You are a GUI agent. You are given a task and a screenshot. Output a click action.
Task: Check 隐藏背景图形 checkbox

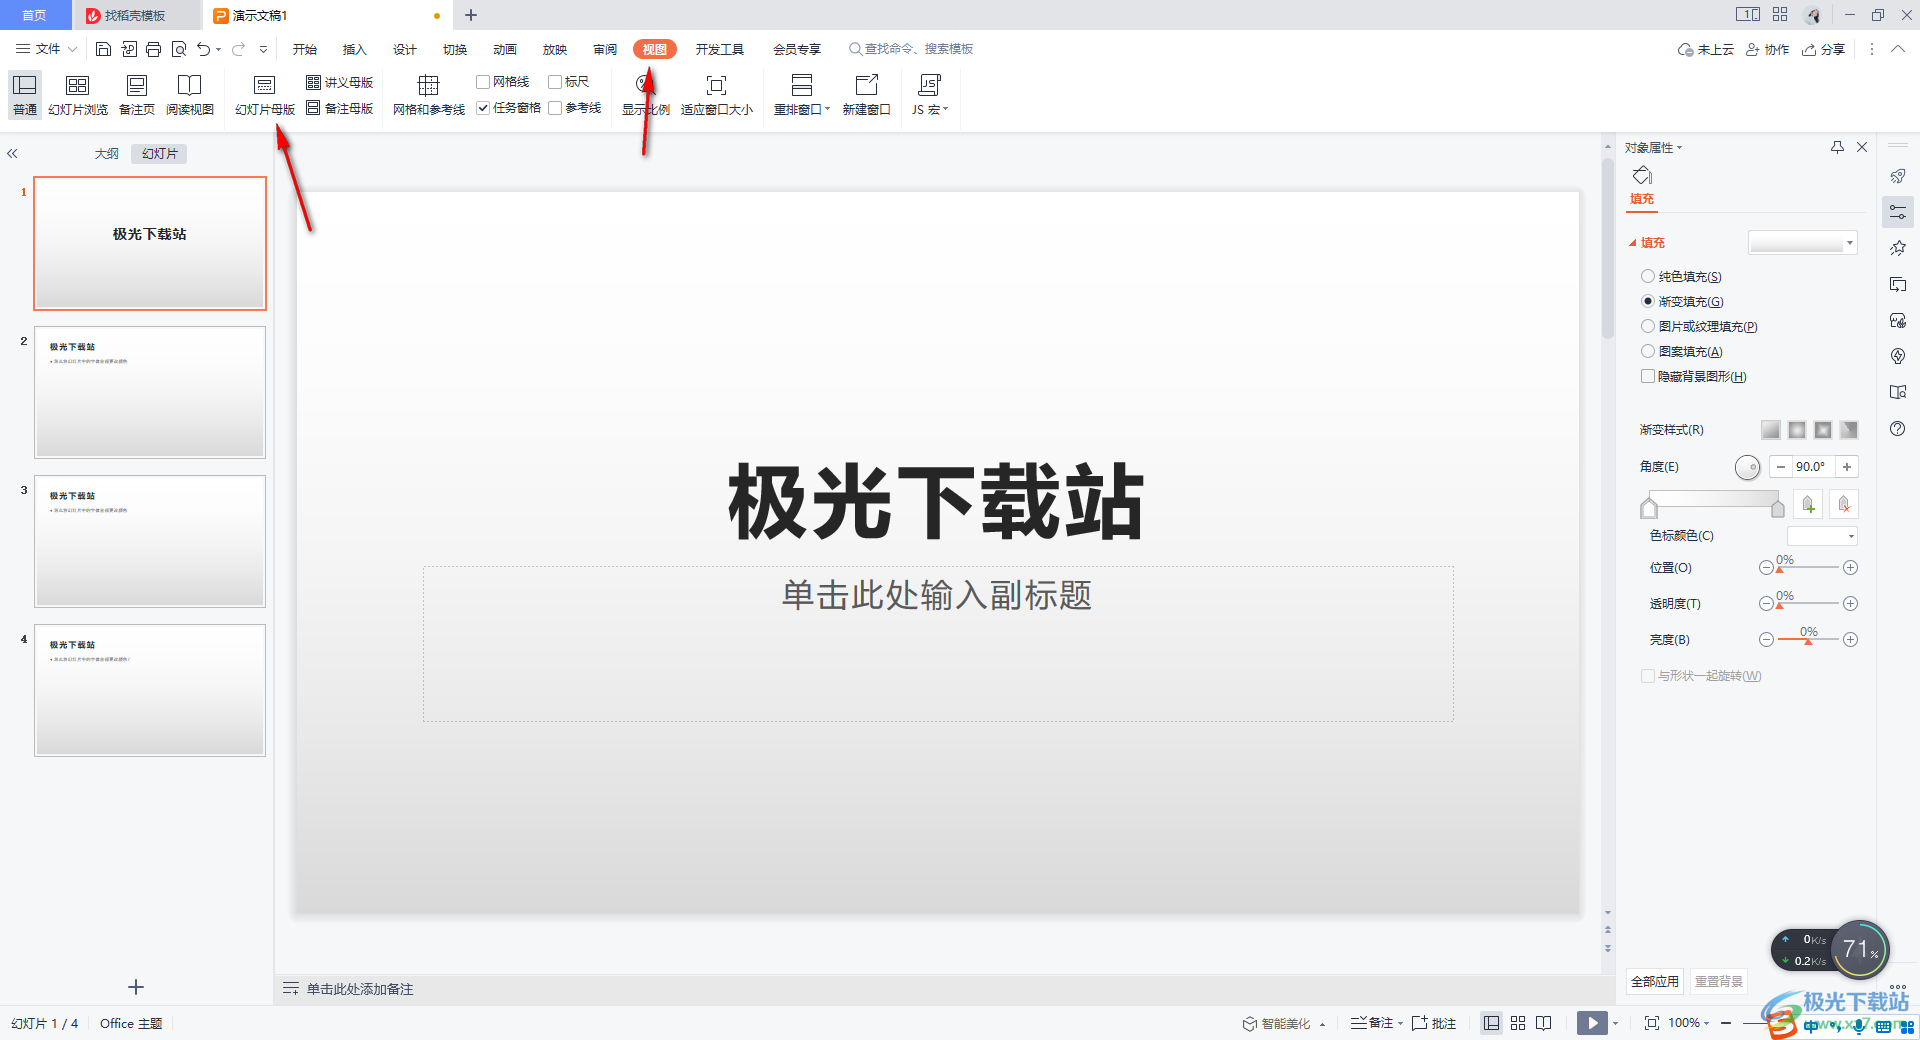click(x=1648, y=376)
